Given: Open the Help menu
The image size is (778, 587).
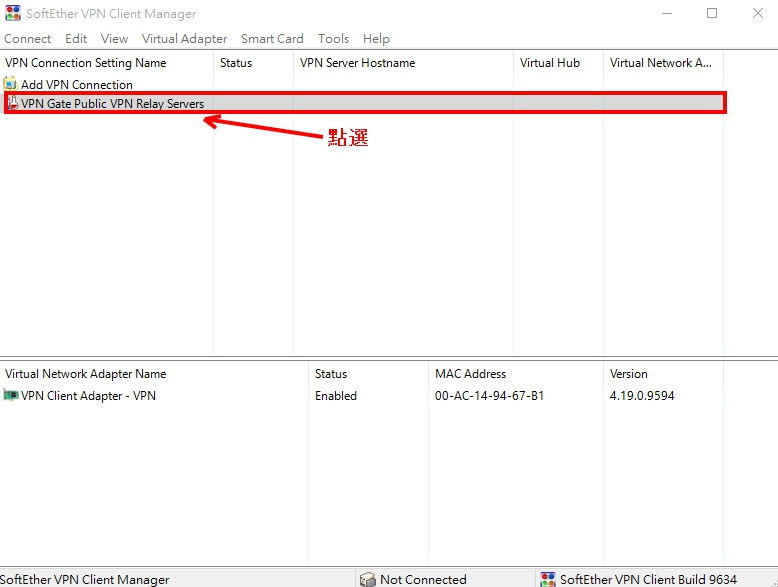Looking at the screenshot, I should point(376,39).
